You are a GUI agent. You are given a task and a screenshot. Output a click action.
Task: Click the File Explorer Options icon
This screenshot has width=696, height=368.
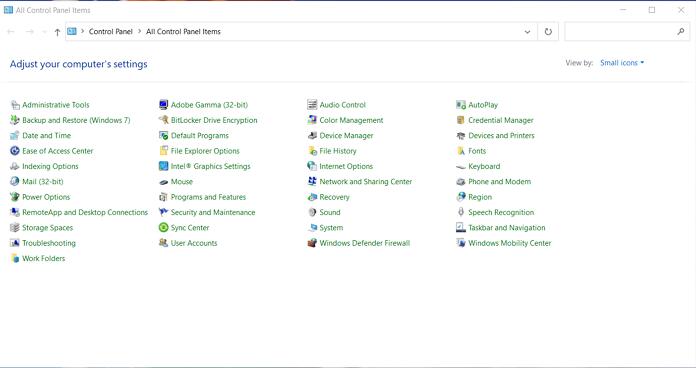[163, 151]
